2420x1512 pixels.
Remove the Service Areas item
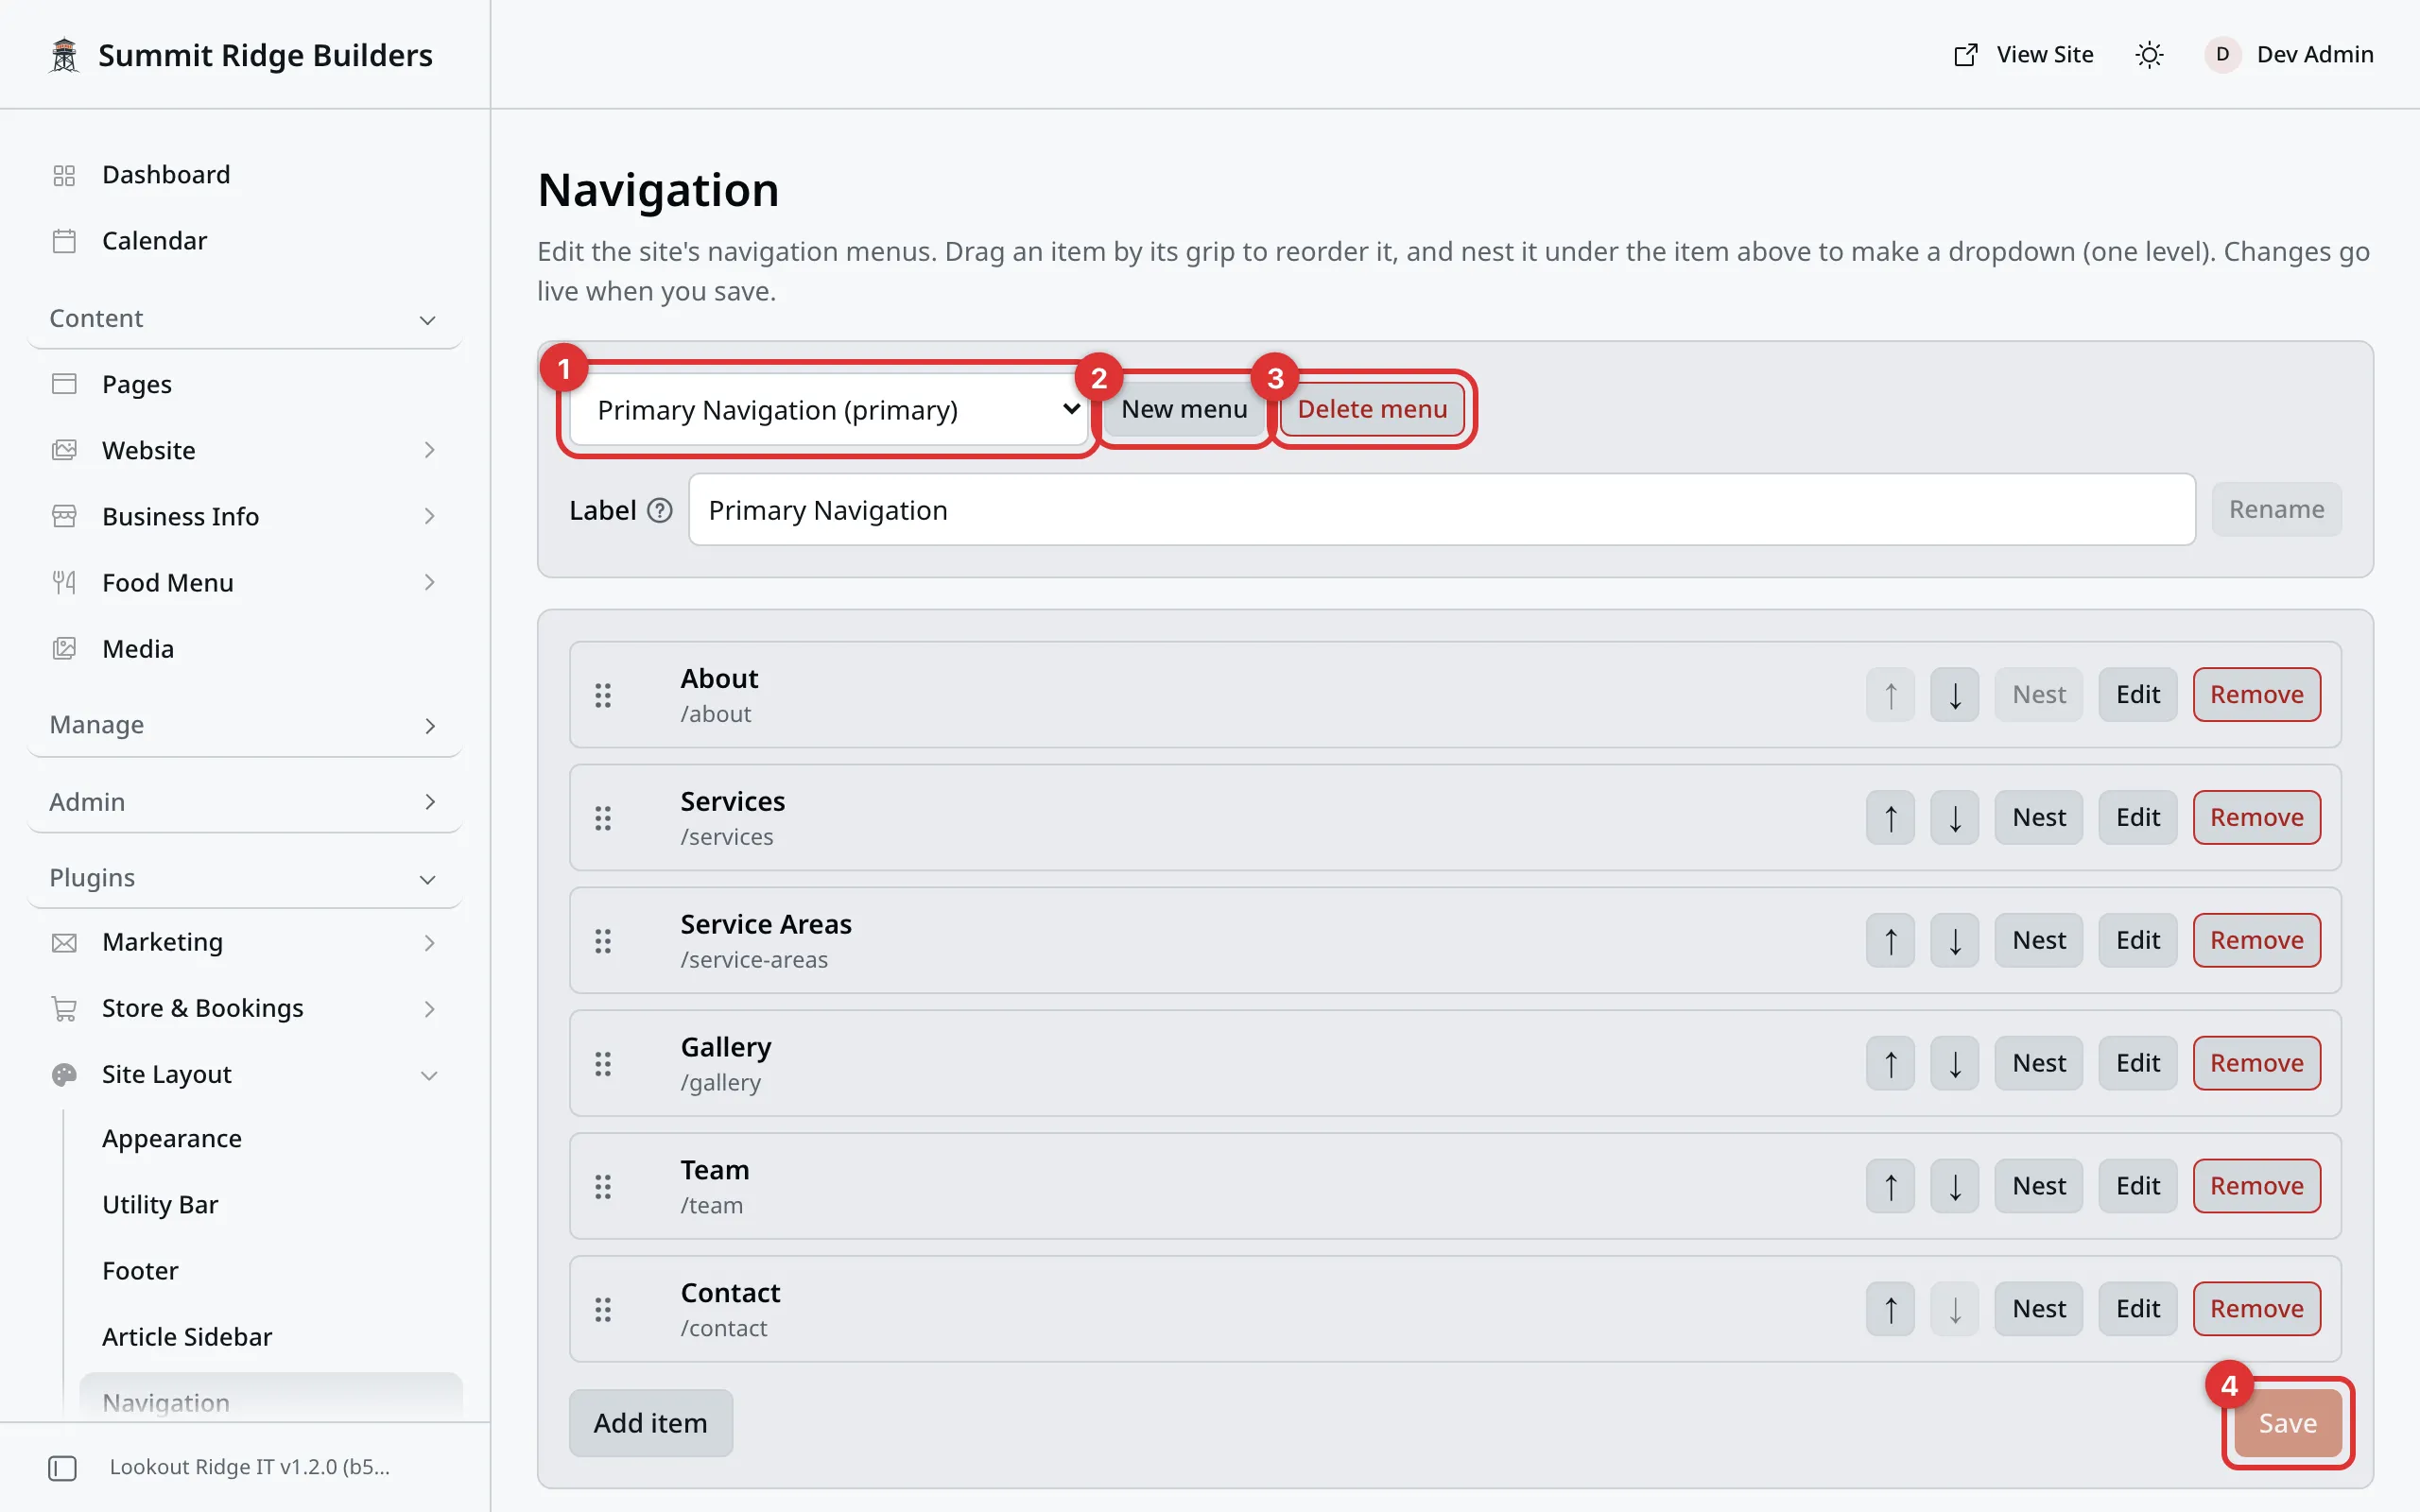pyautogui.click(x=2256, y=941)
